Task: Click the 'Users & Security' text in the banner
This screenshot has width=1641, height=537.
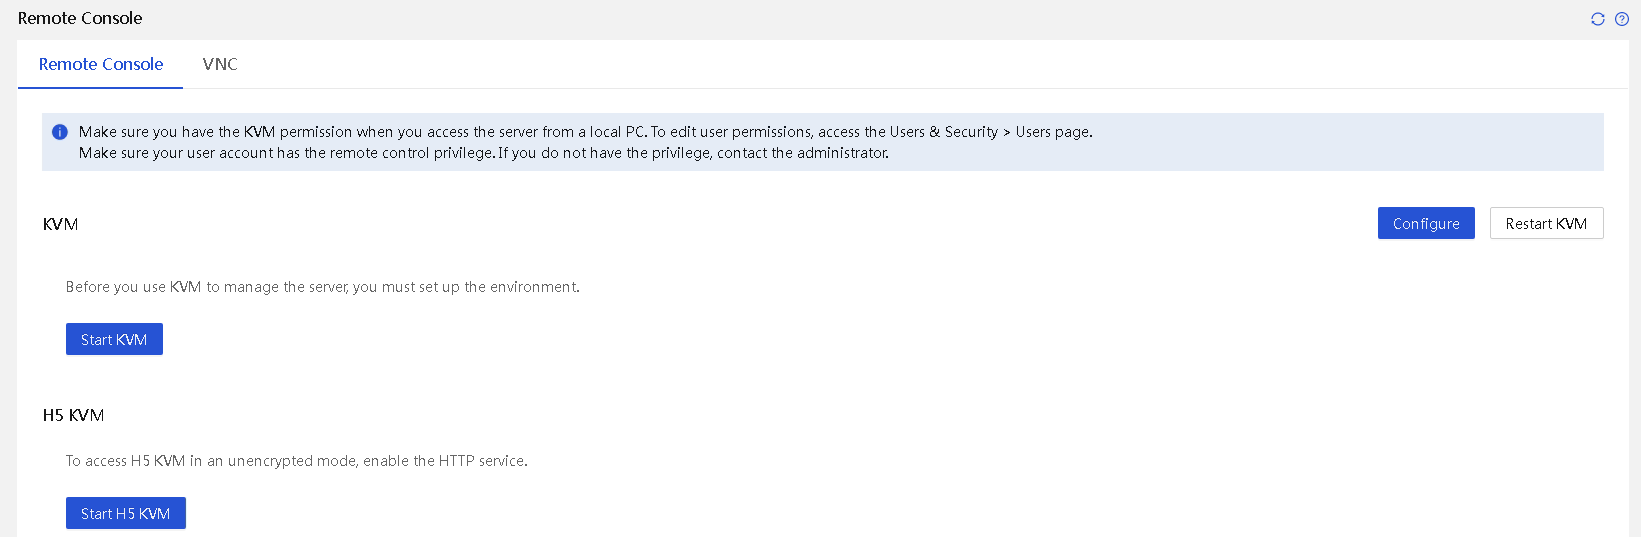Action: (x=944, y=132)
